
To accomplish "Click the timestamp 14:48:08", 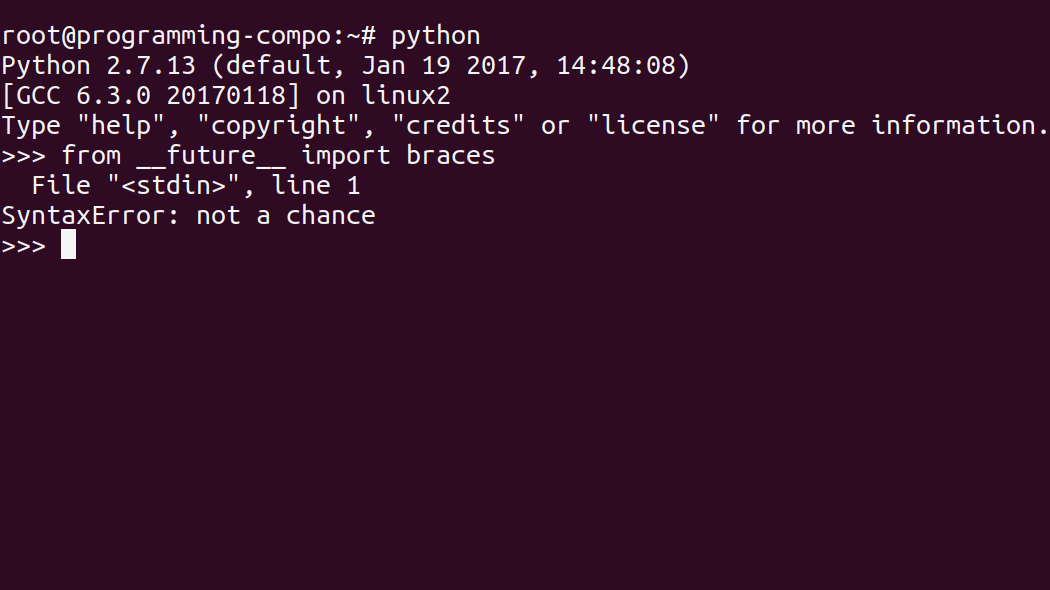I will coord(616,66).
